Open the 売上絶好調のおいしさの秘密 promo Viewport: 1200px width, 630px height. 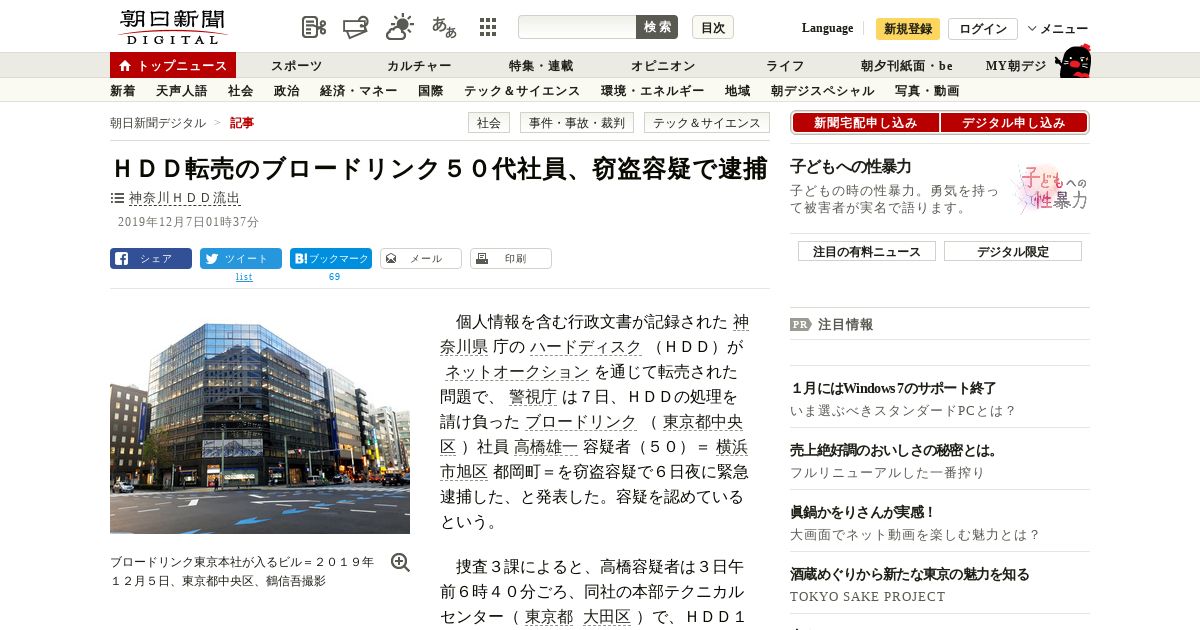pyautogui.click(x=895, y=450)
